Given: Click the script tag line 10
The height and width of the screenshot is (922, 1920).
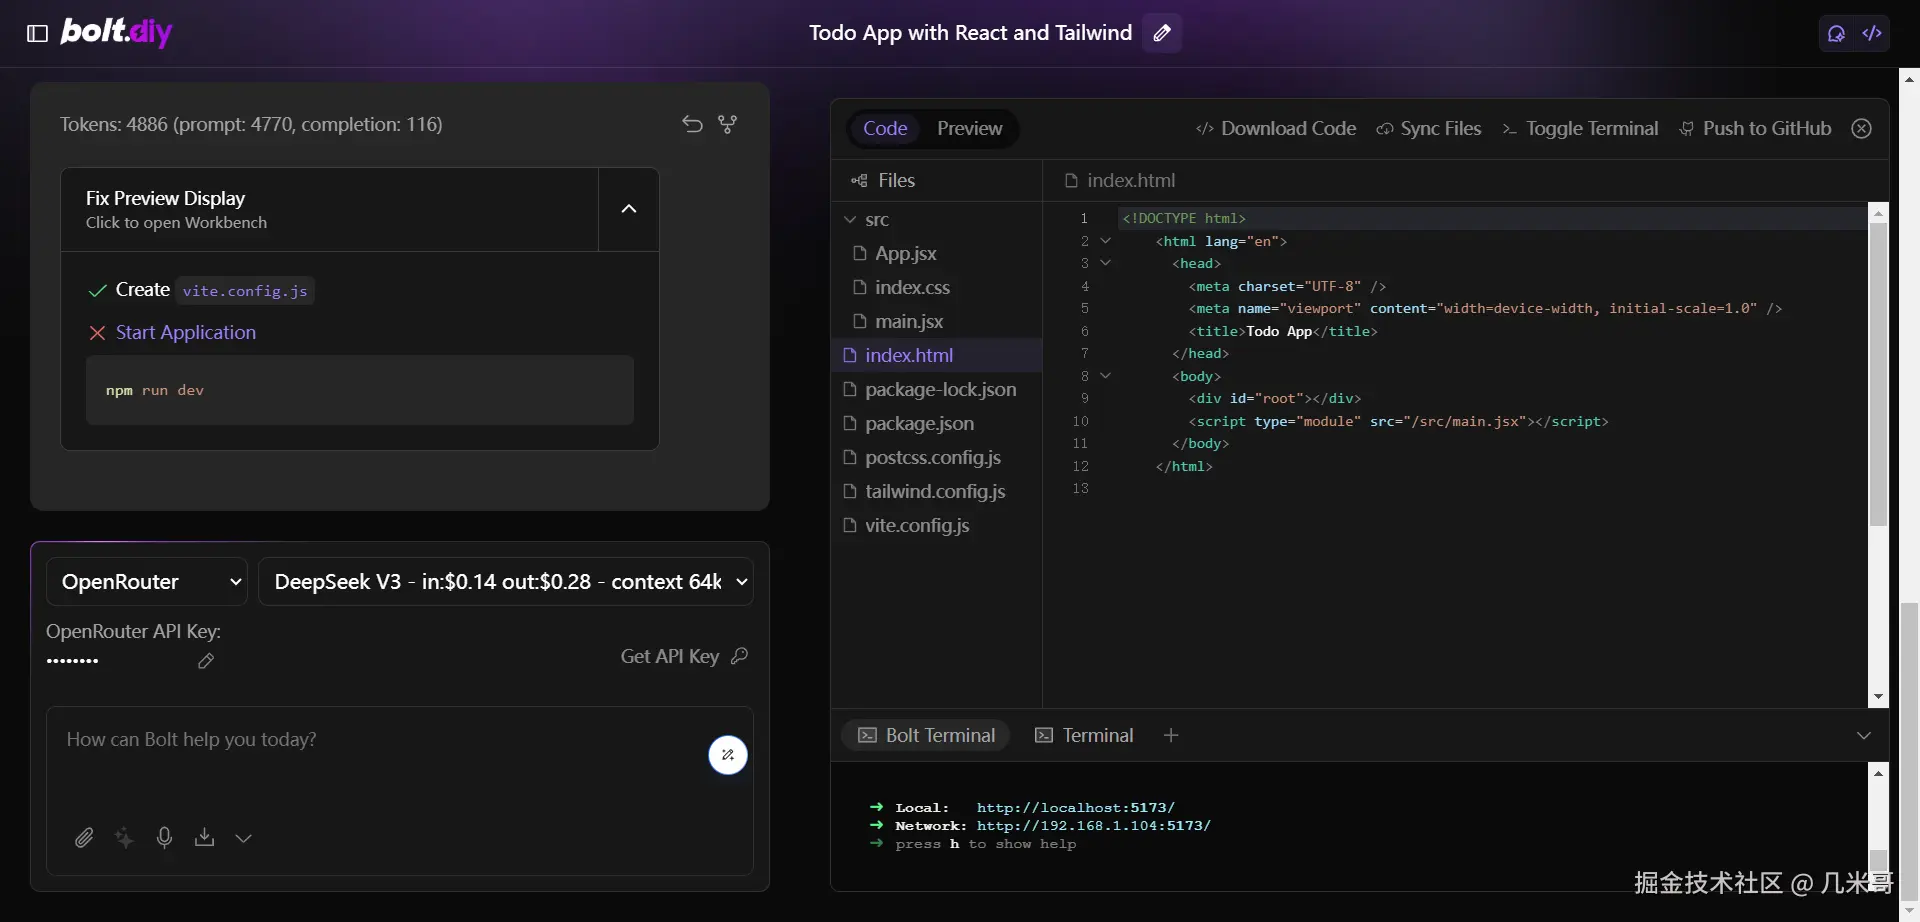Looking at the screenshot, I should click(x=1398, y=422).
